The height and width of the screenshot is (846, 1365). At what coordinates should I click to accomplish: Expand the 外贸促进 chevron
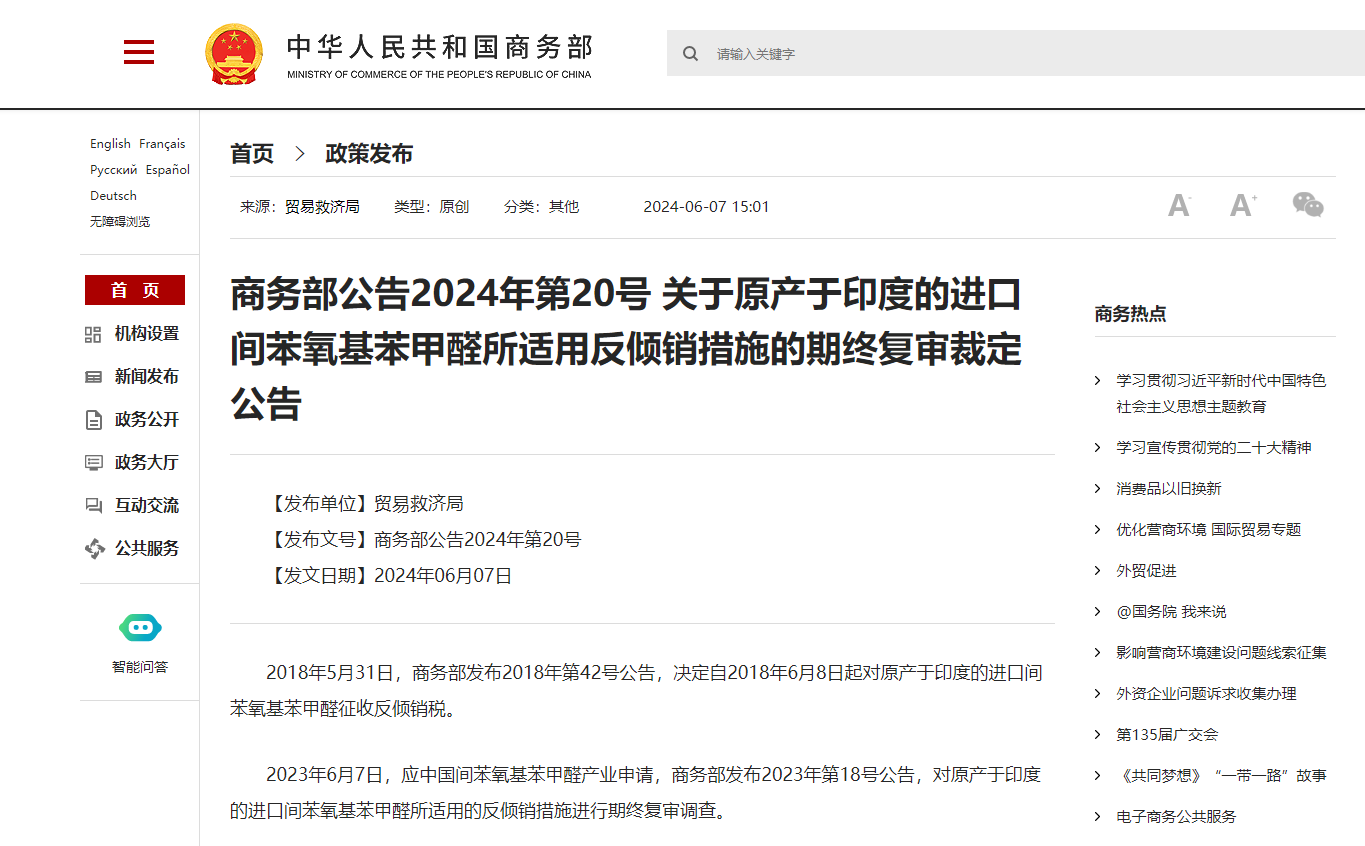point(1097,571)
